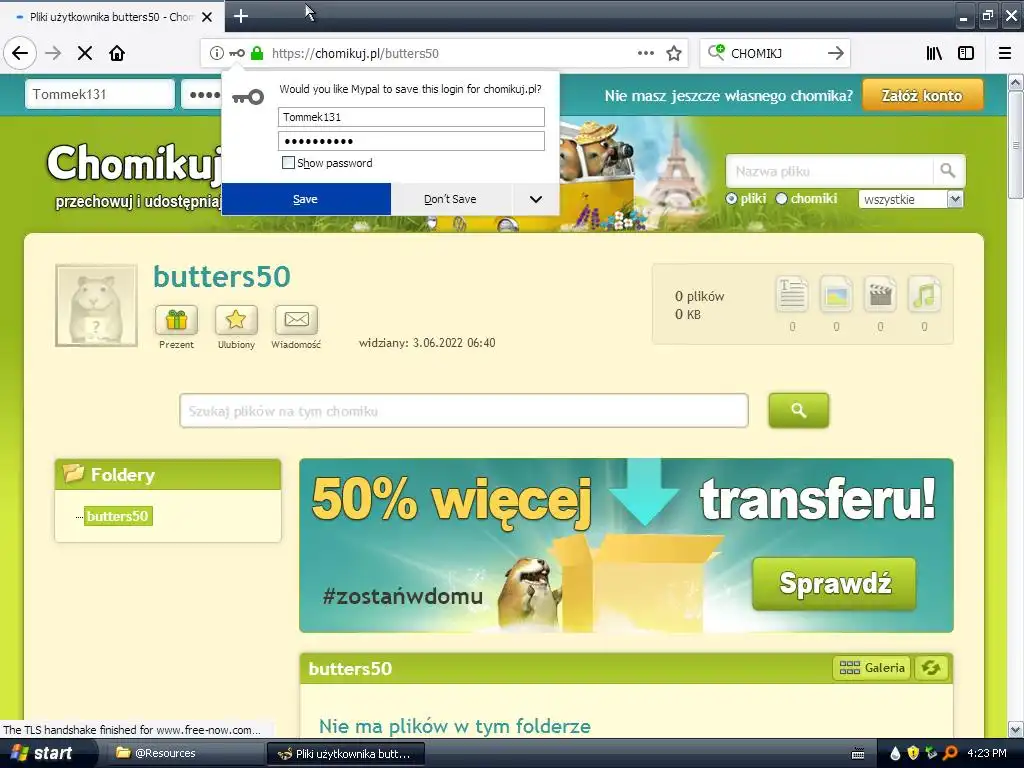Submit search with the go arrow
Image resolution: width=1024 pixels, height=768 pixels.
(835, 53)
